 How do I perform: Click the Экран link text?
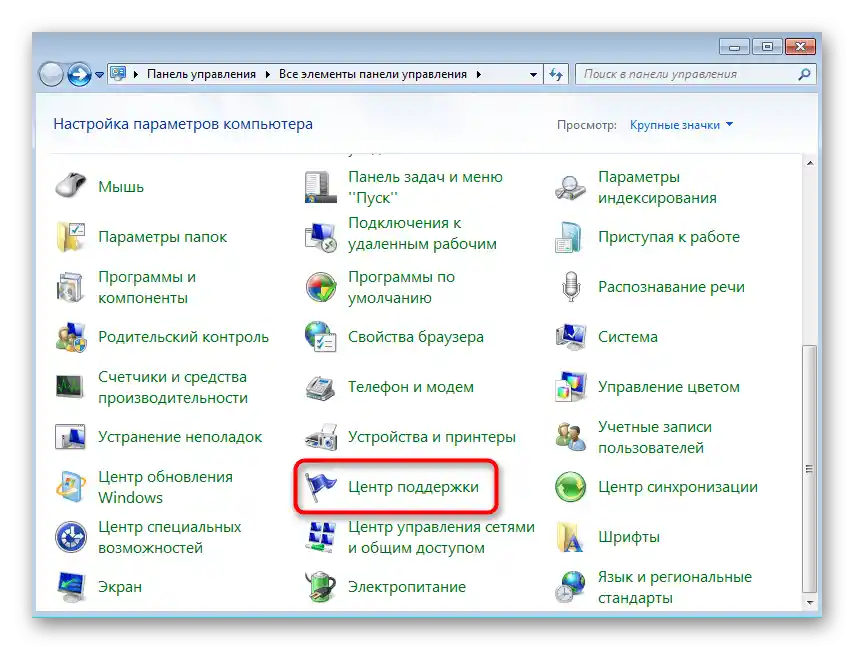(x=120, y=587)
